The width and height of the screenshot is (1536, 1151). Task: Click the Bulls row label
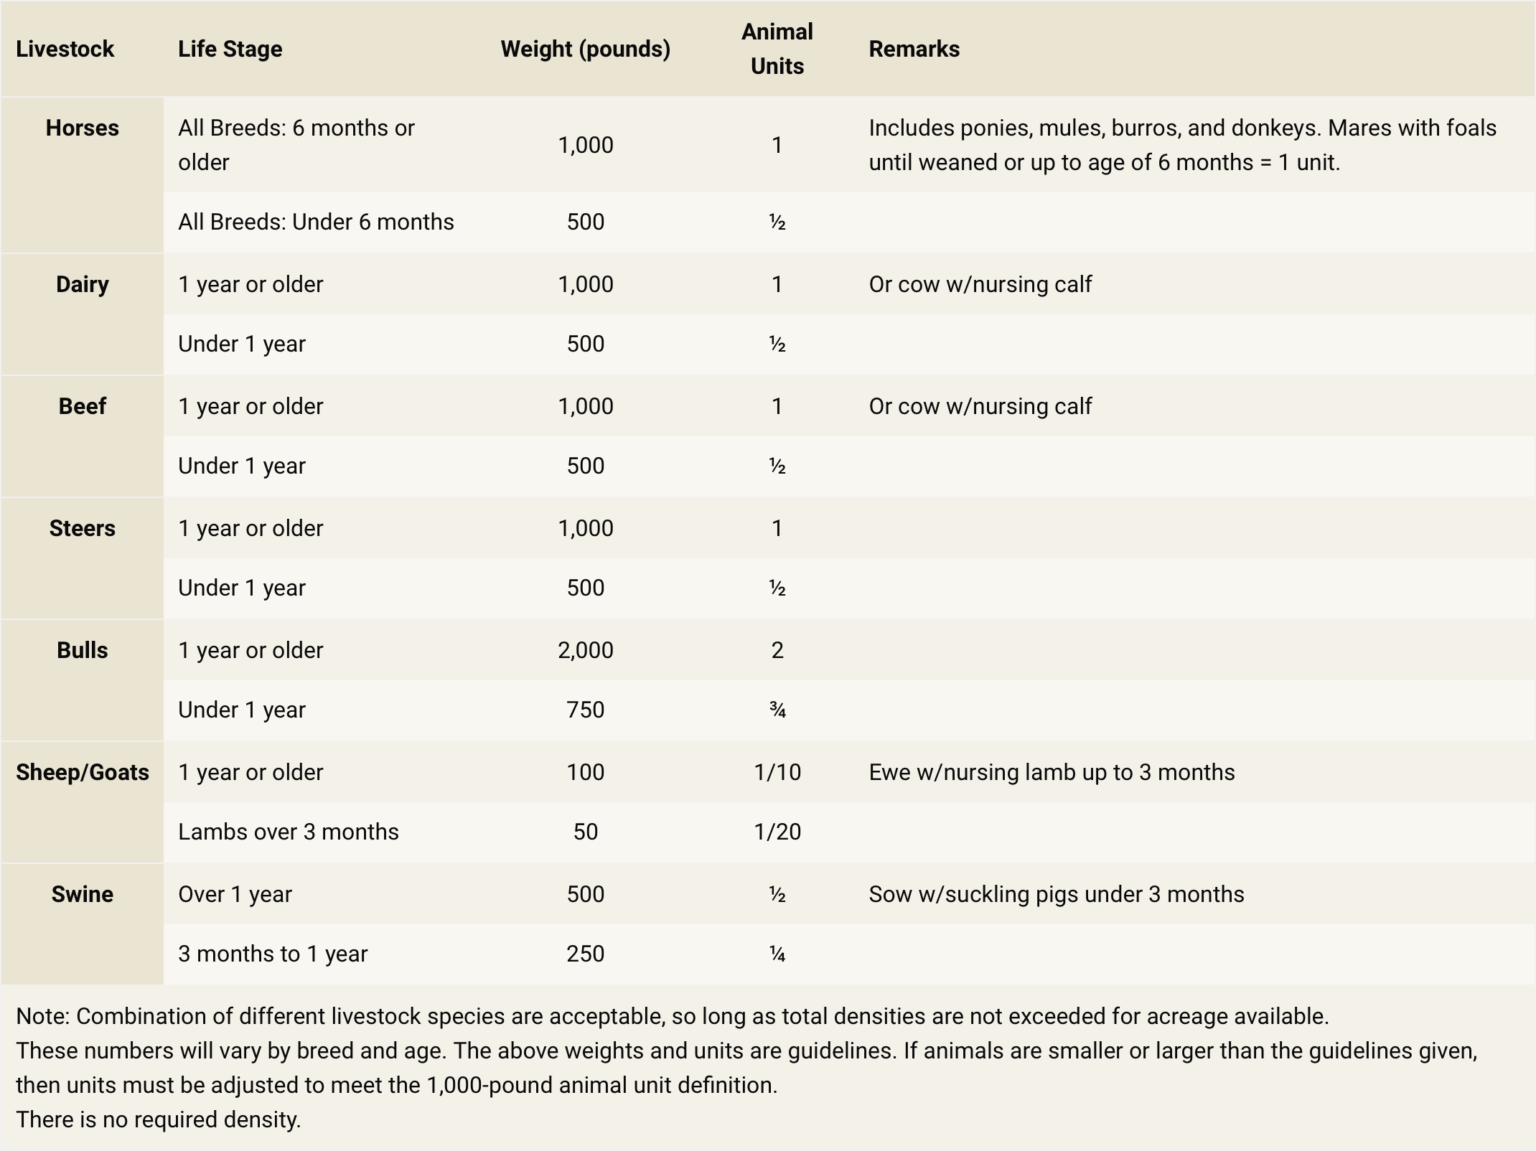pos(82,650)
